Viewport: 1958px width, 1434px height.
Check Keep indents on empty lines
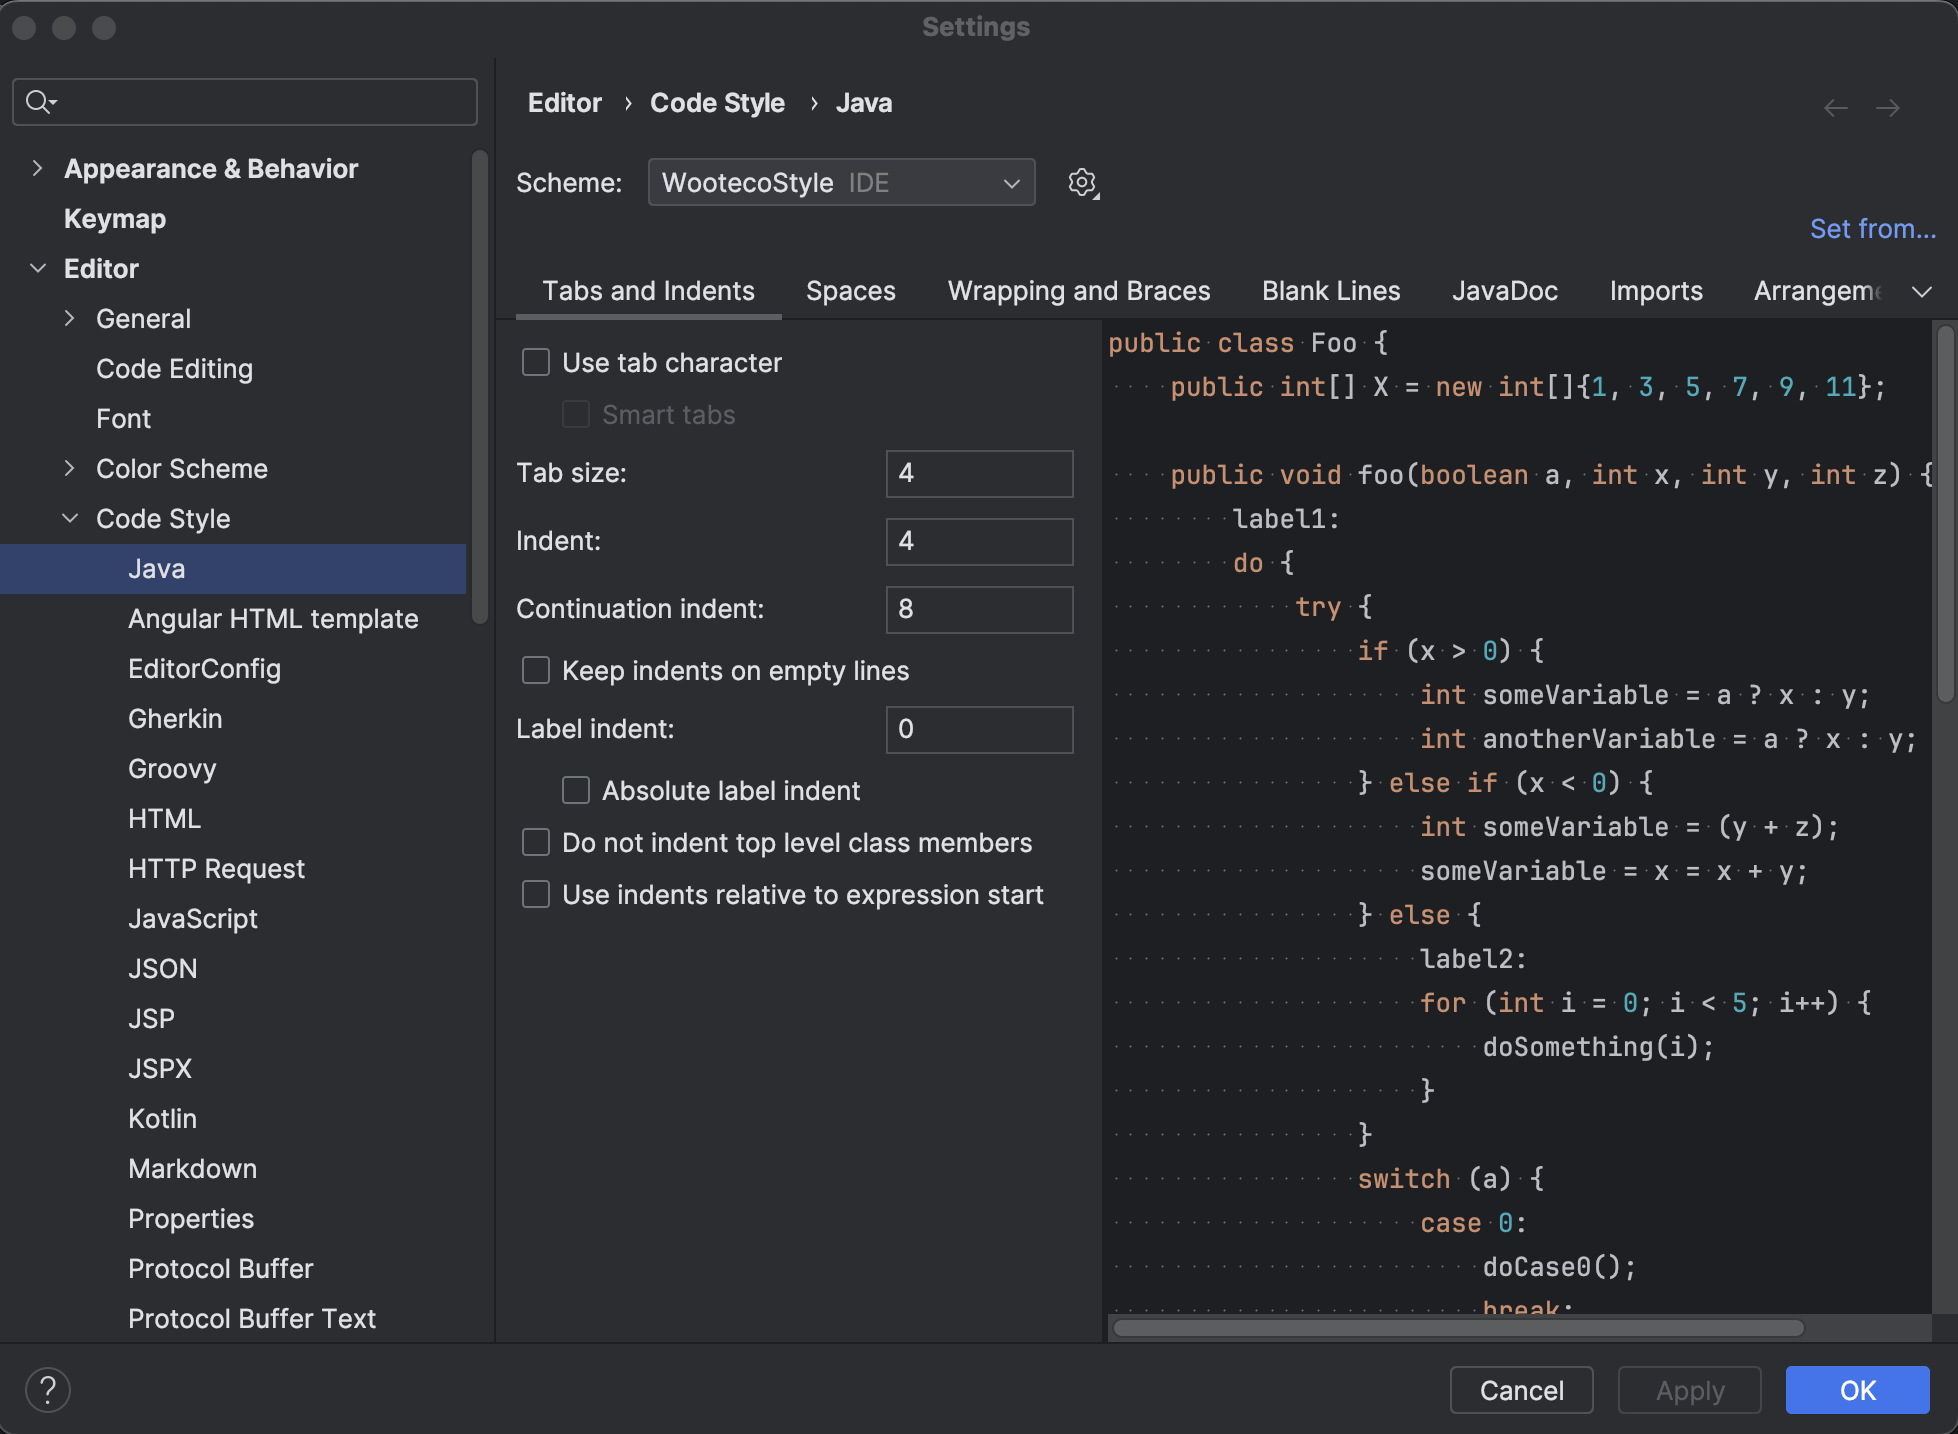point(536,670)
